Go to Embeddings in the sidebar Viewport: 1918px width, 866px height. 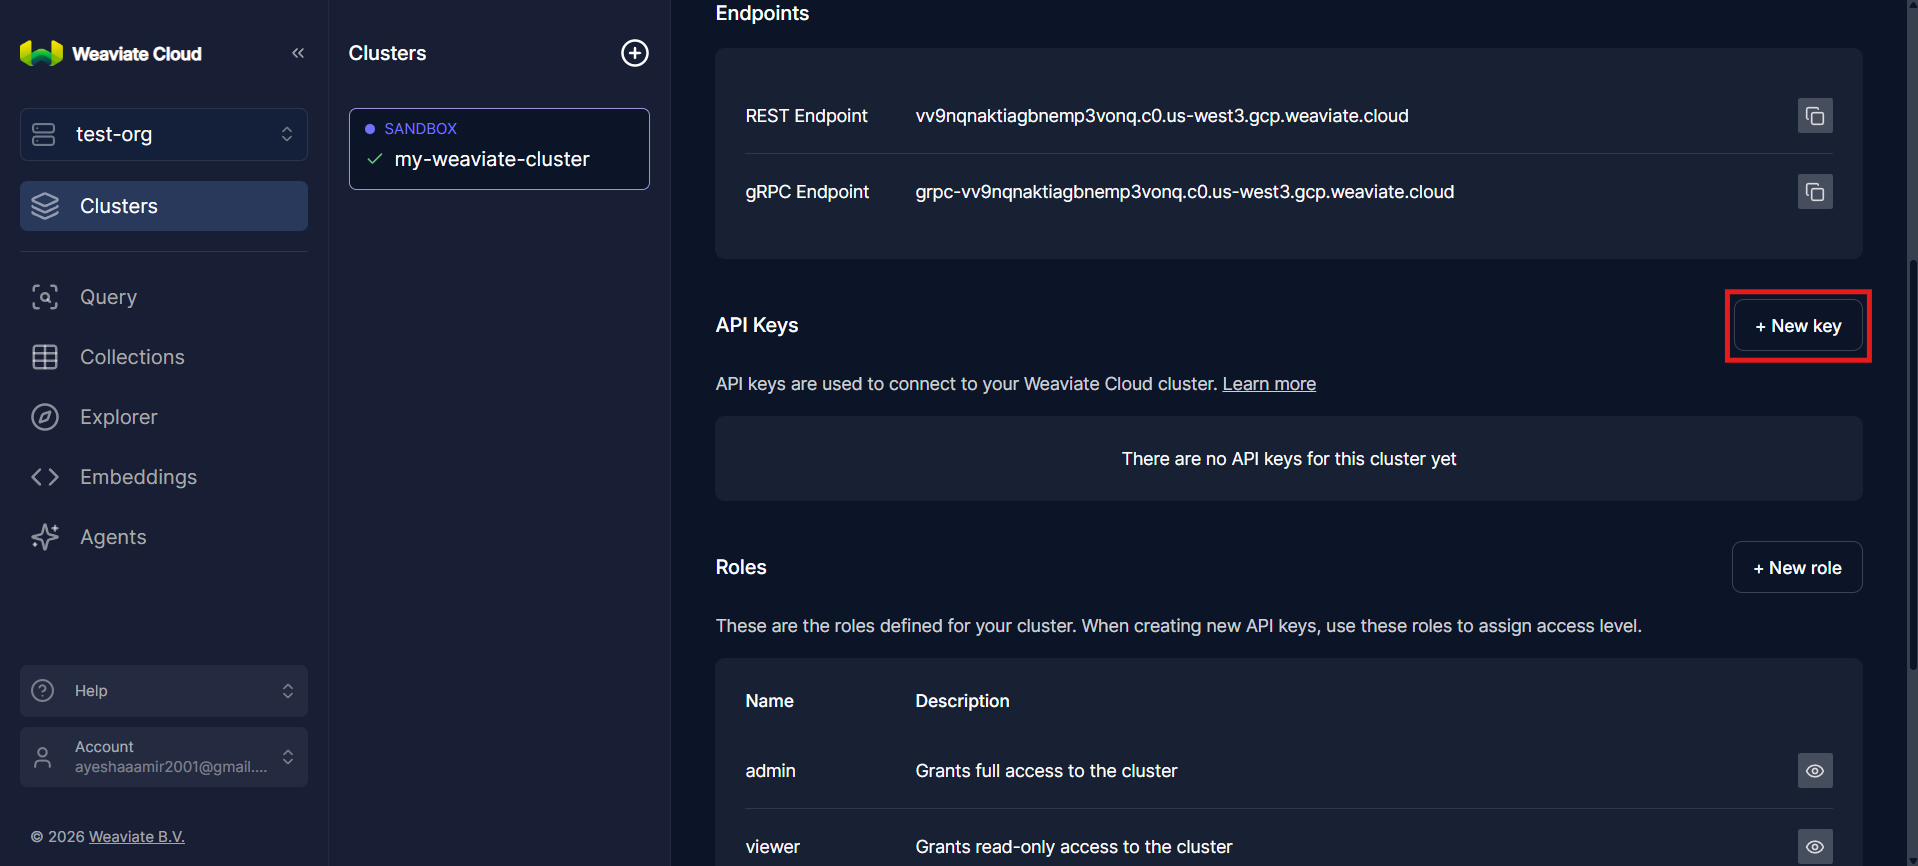tap(138, 477)
